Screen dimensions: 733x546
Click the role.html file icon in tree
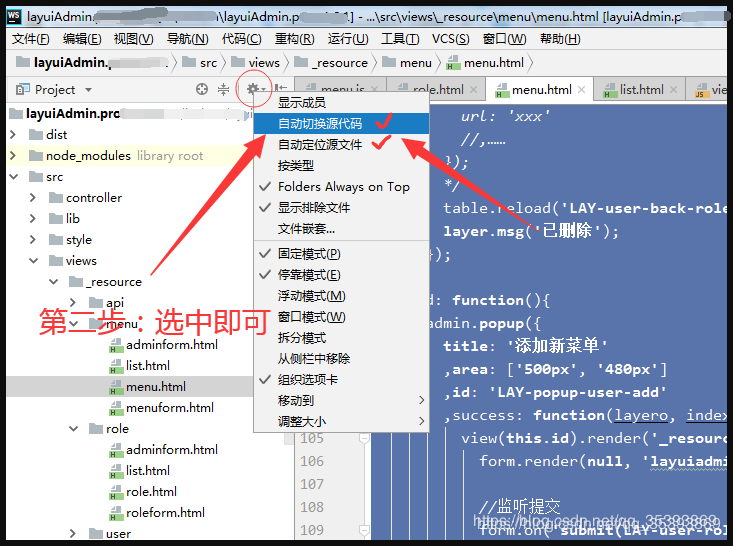tap(115, 492)
